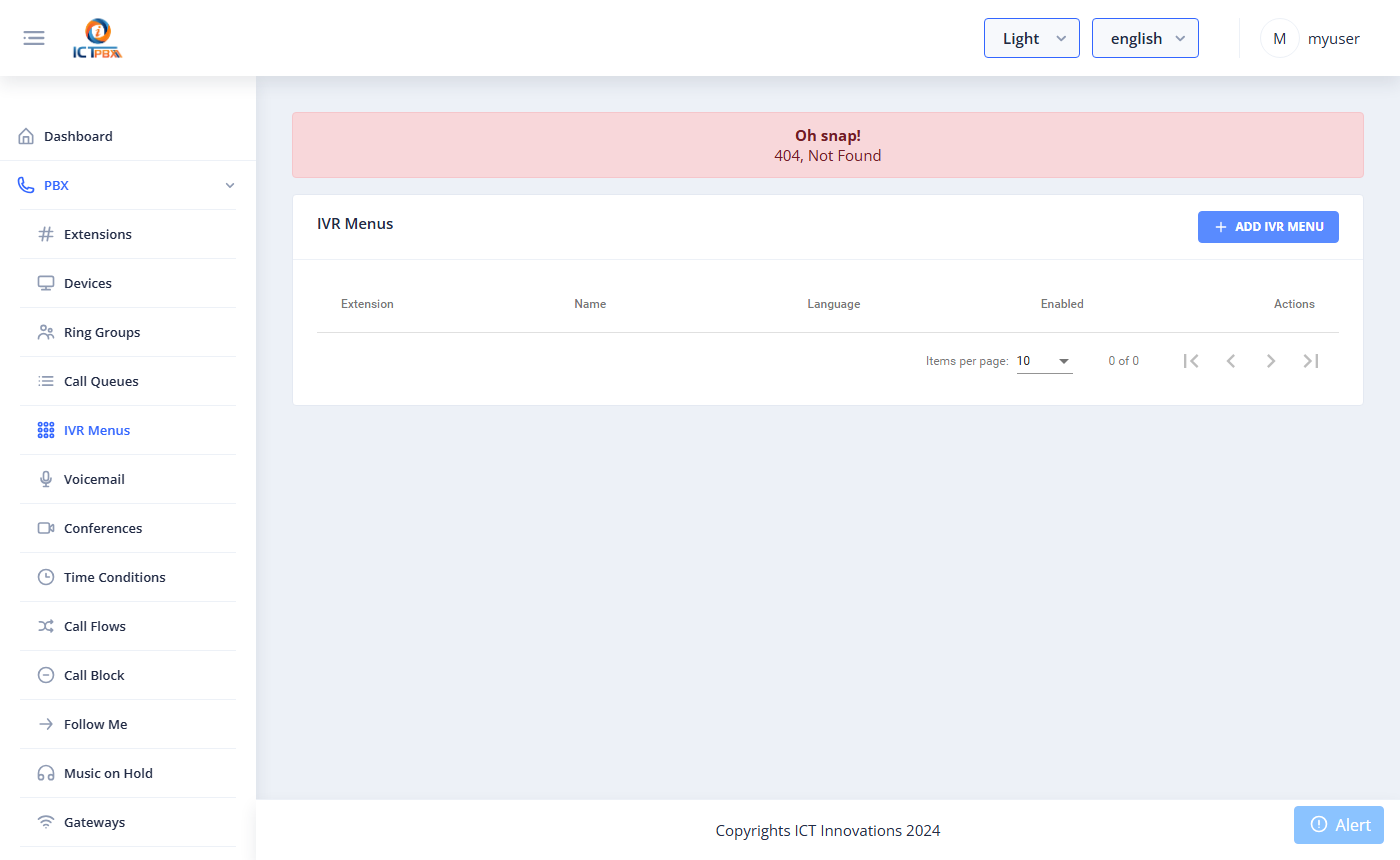Click the Copyrights ICT Innovations 2024 footer
The image size is (1400, 860).
(828, 830)
